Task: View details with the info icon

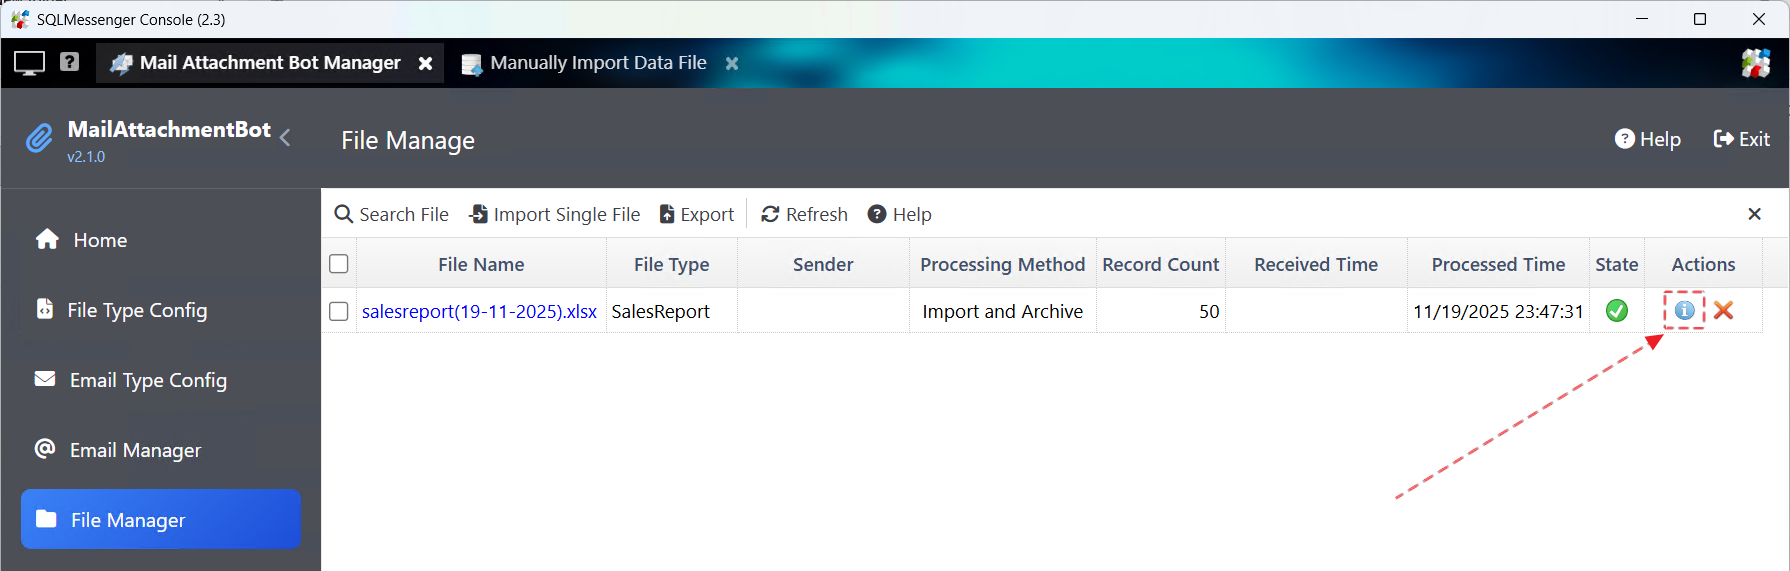Action: click(1684, 310)
